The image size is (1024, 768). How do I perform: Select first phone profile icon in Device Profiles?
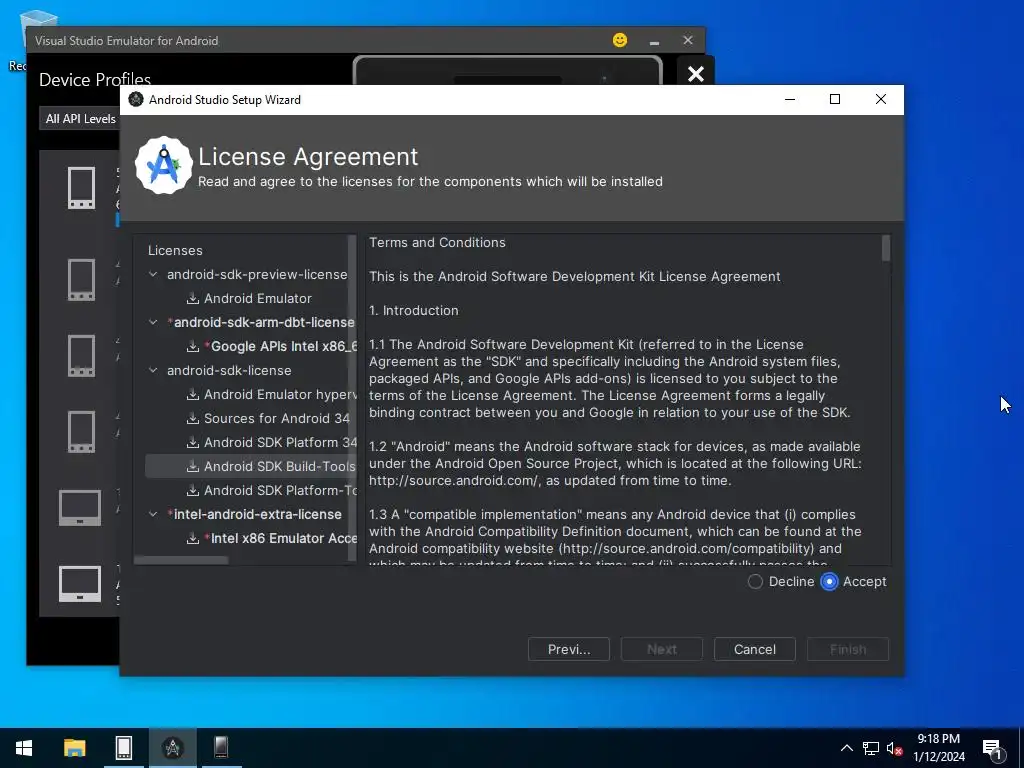pos(82,188)
